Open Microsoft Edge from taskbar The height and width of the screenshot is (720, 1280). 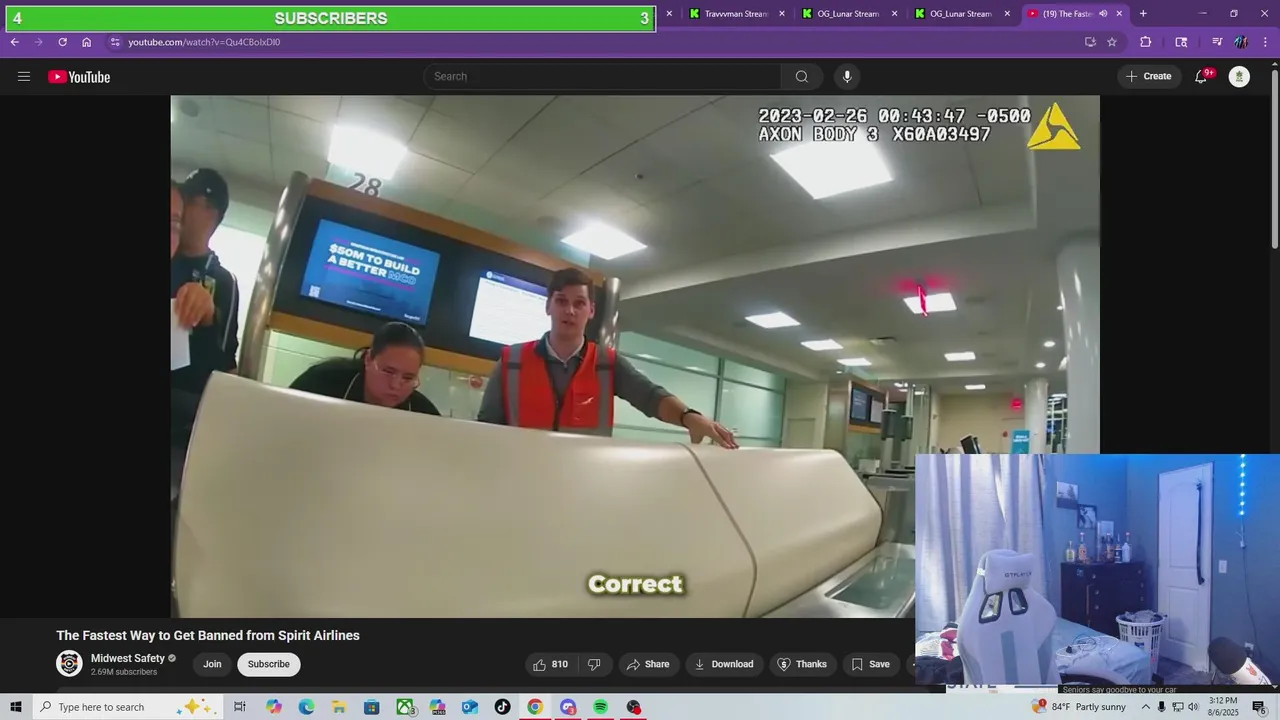click(x=306, y=707)
